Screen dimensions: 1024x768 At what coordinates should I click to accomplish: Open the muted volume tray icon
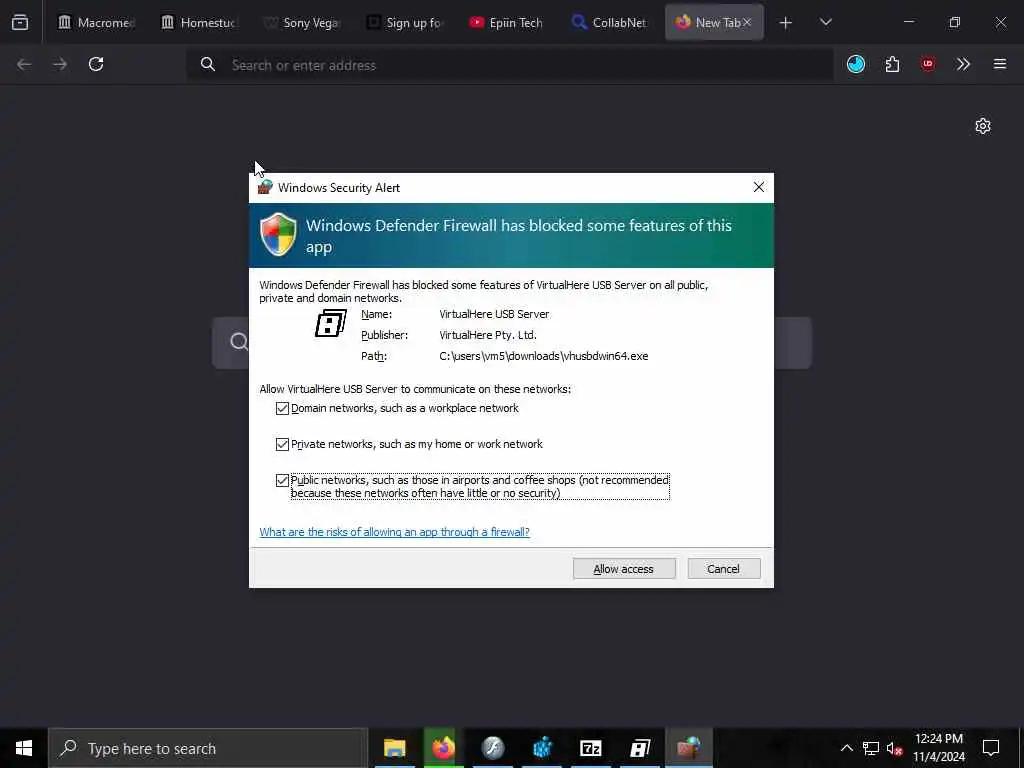click(894, 748)
